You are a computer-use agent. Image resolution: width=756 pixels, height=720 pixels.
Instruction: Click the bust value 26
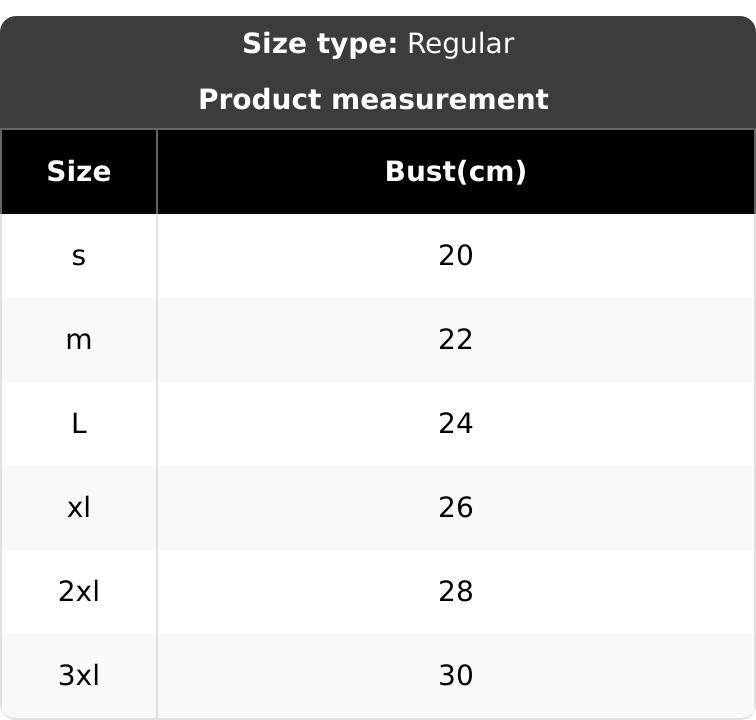[x=455, y=508]
